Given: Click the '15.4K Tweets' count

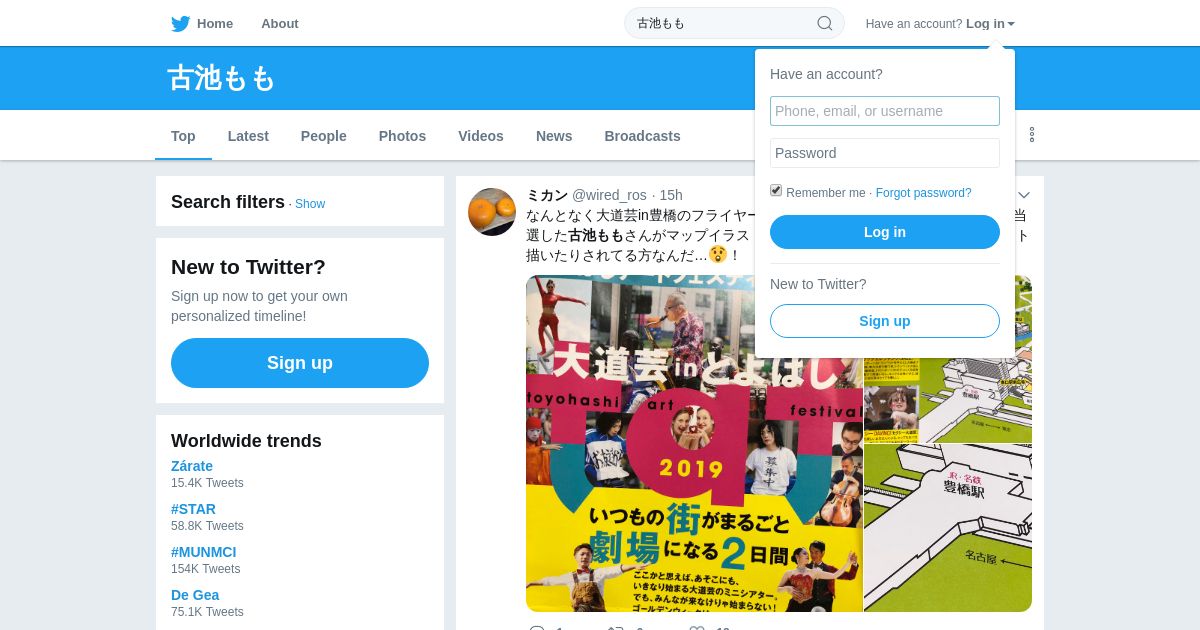Looking at the screenshot, I should (207, 483).
